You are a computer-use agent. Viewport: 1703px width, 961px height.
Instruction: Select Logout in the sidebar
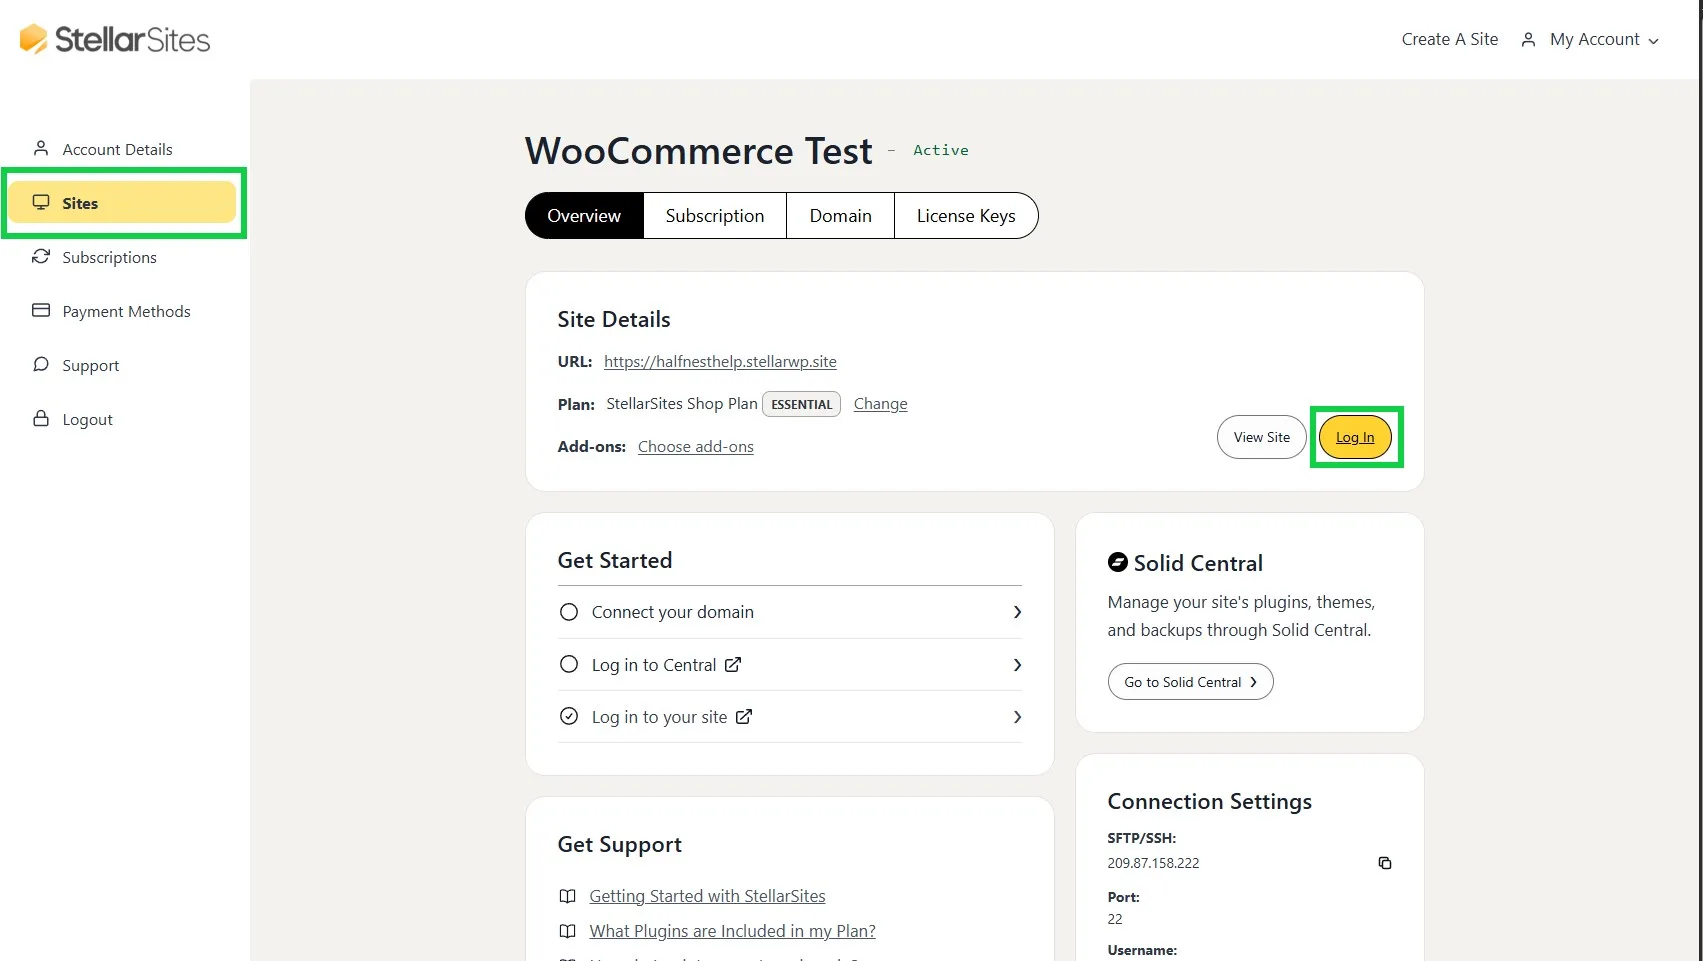coord(87,419)
